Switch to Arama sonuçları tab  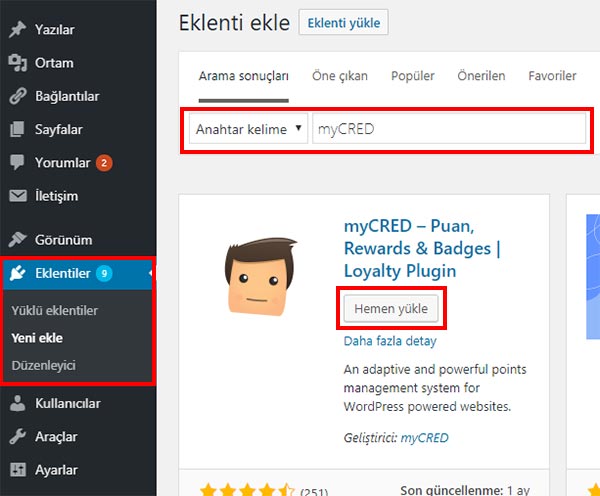pyautogui.click(x=243, y=76)
